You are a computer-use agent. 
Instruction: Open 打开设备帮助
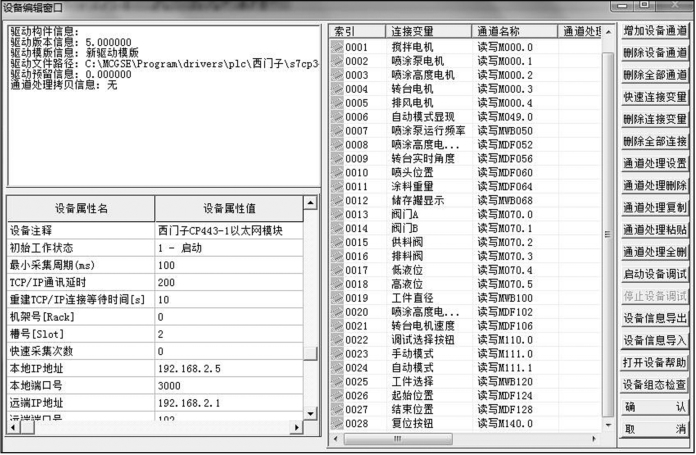point(655,363)
